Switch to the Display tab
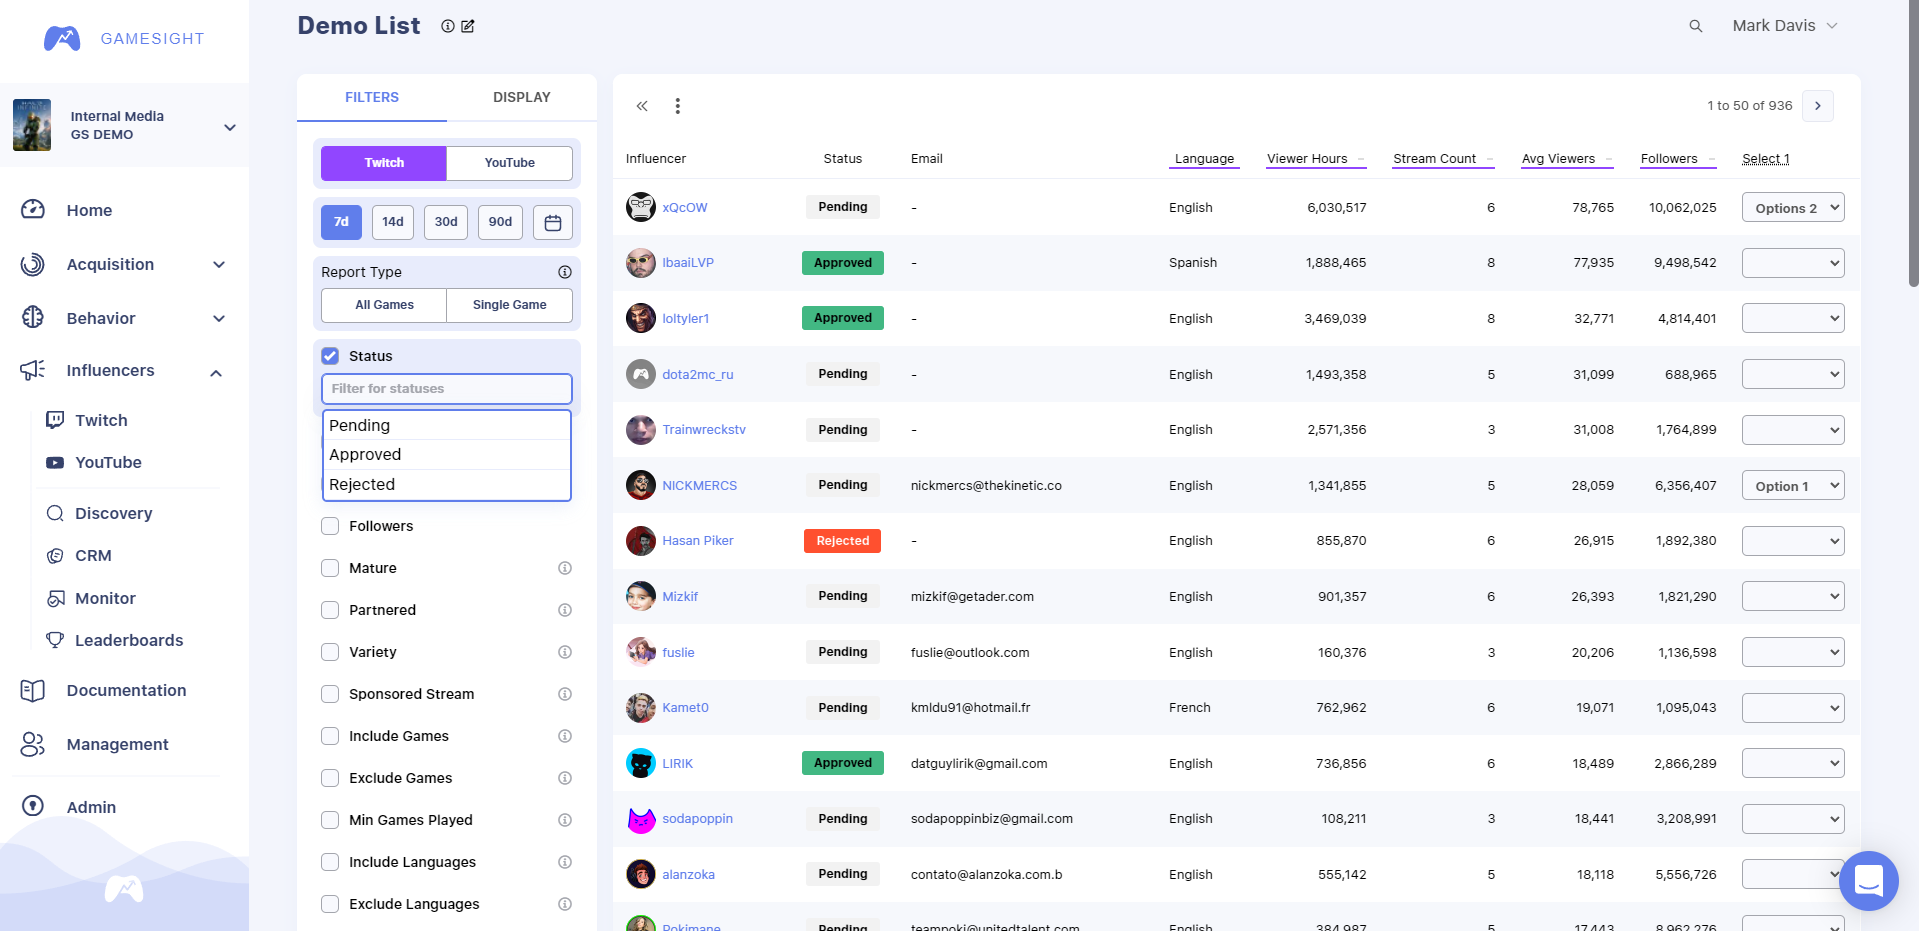Viewport: 1919px width, 931px height. (522, 97)
